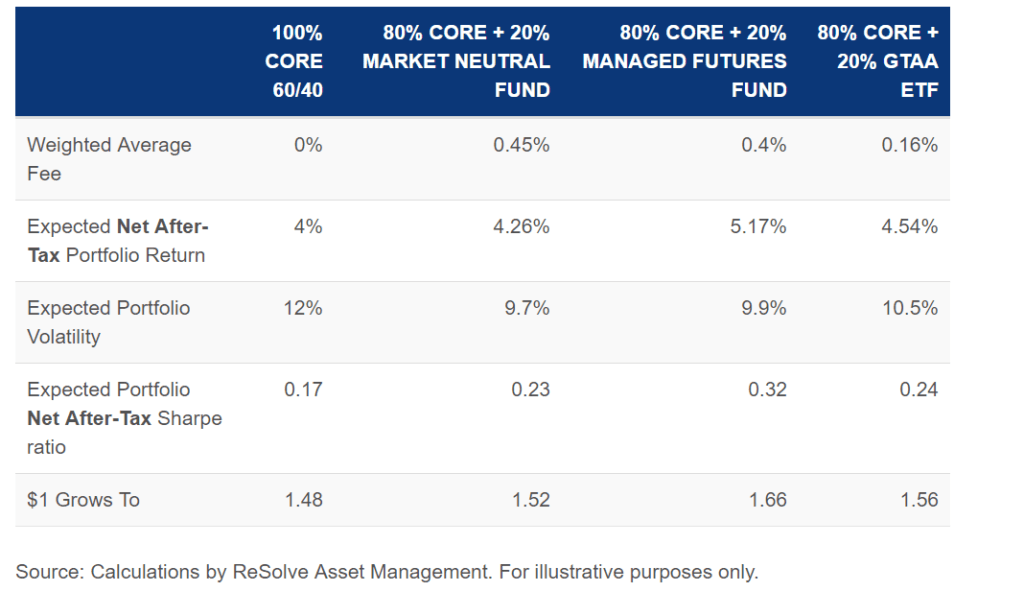Click the Managed Futures Fund column header
Screen dimensions: 1024x591
[x=684, y=61]
